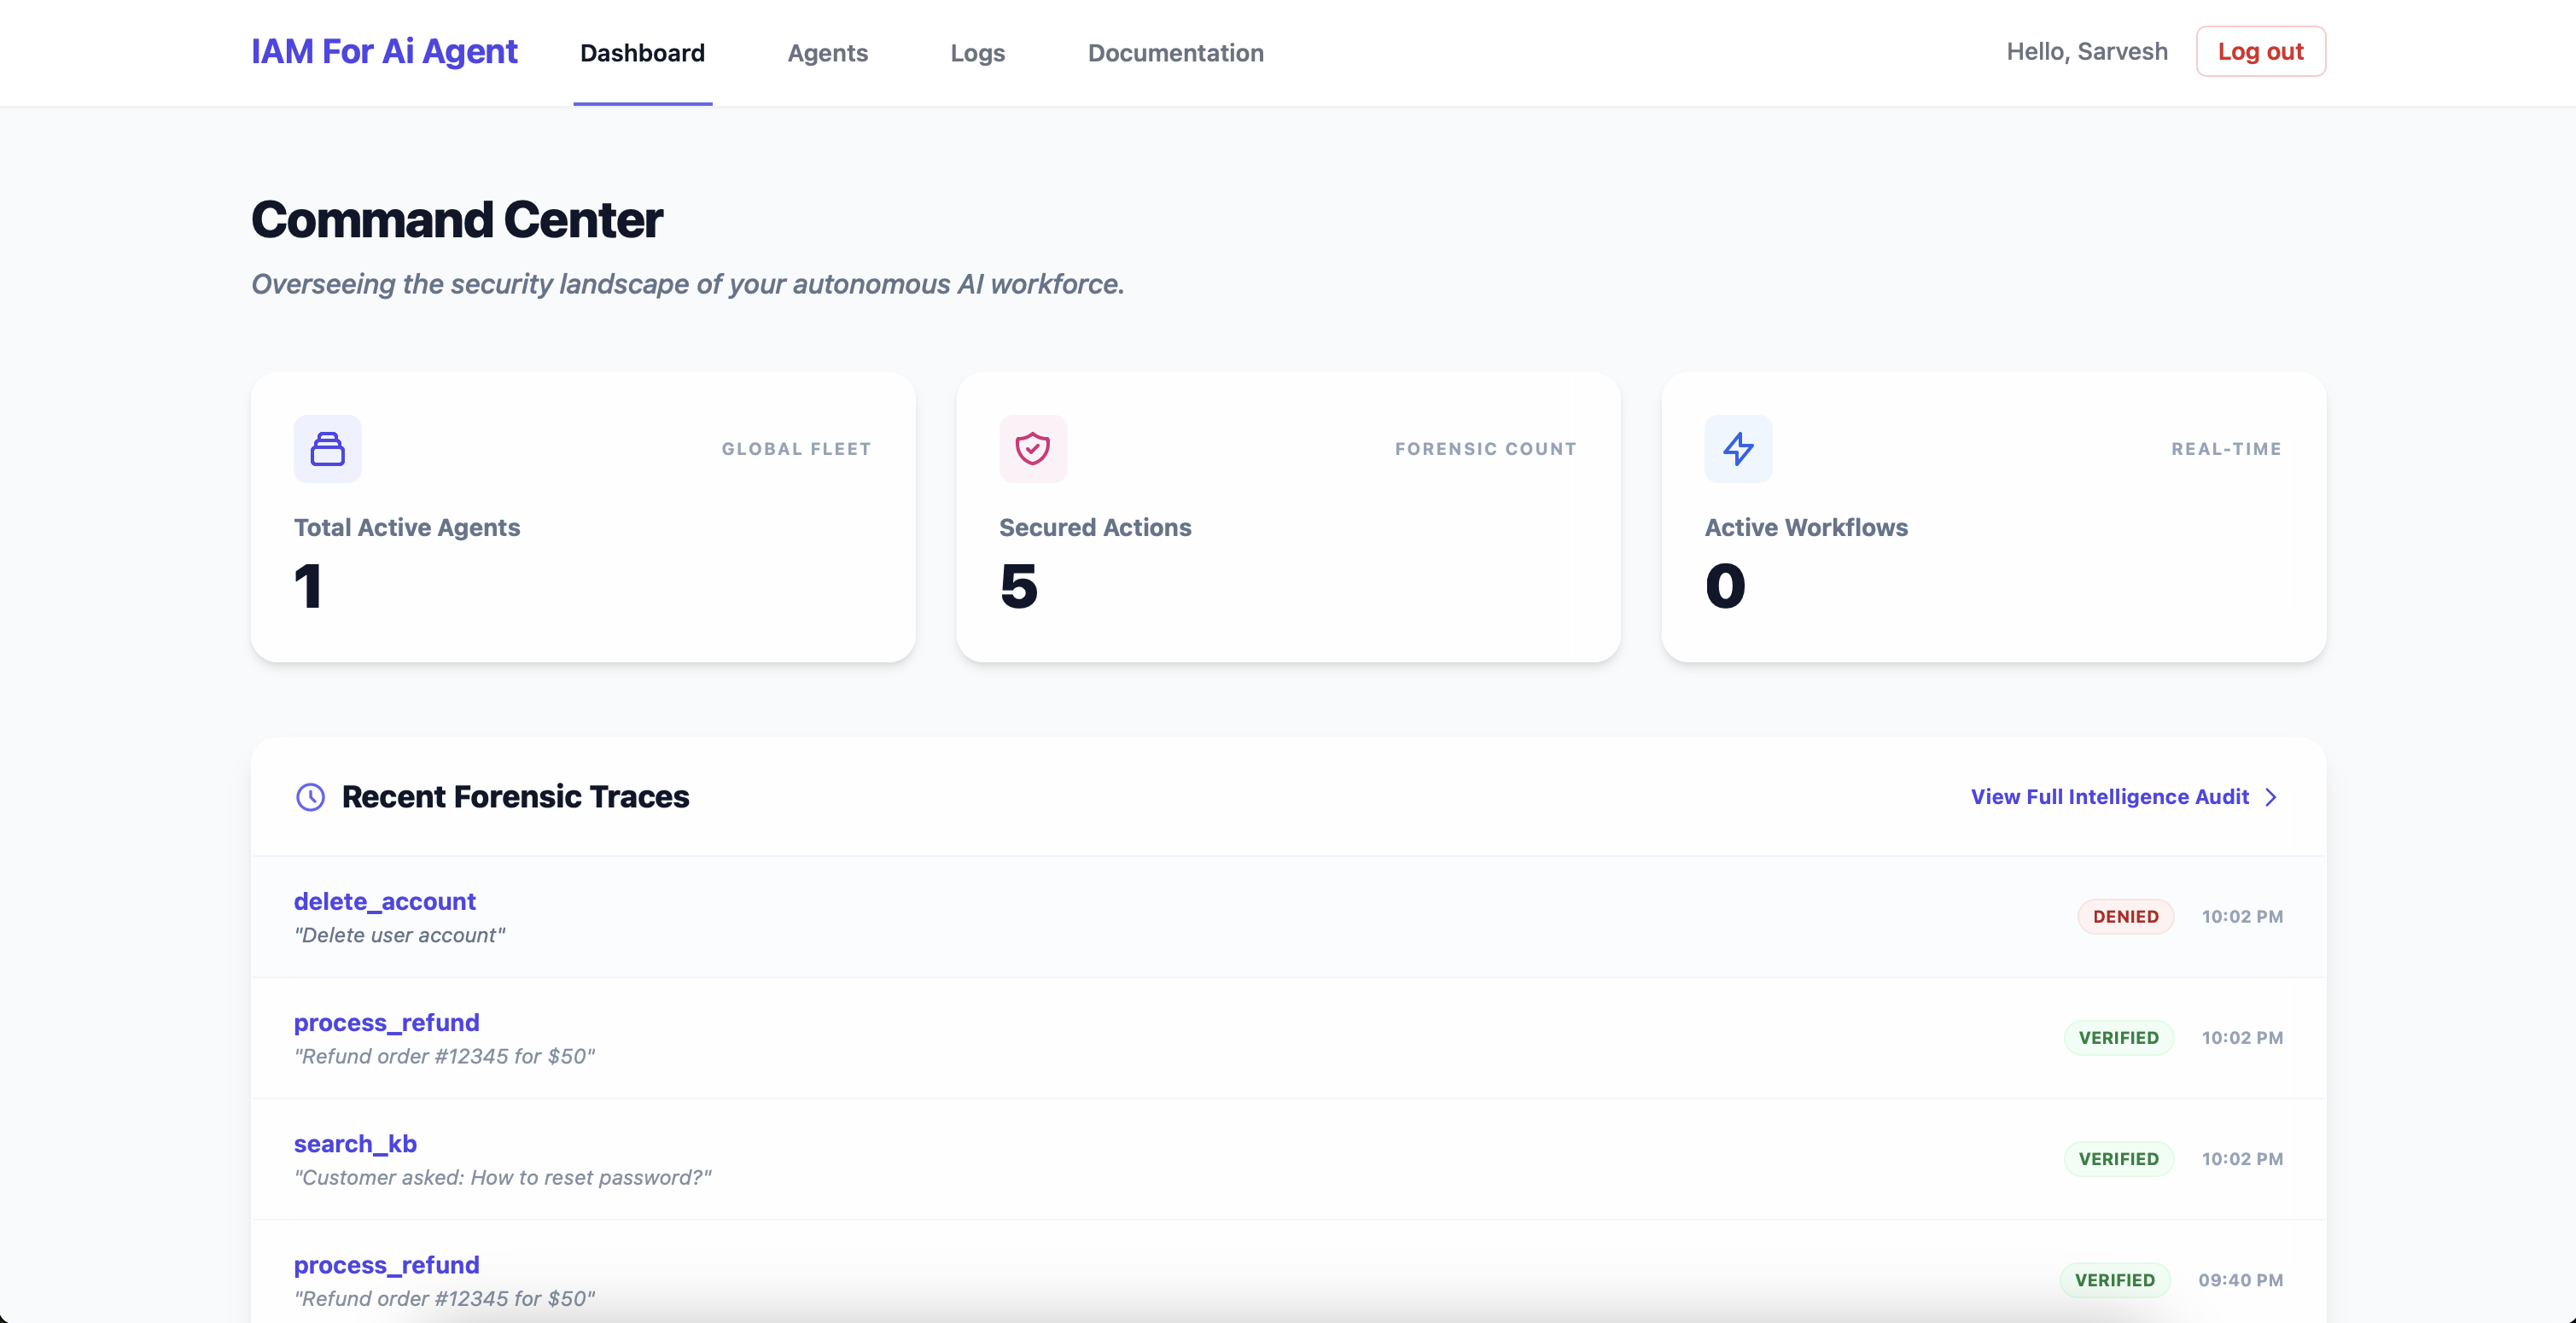The image size is (2576, 1323).
Task: Click the IAM For Ai Agent logo
Action: 384,51
